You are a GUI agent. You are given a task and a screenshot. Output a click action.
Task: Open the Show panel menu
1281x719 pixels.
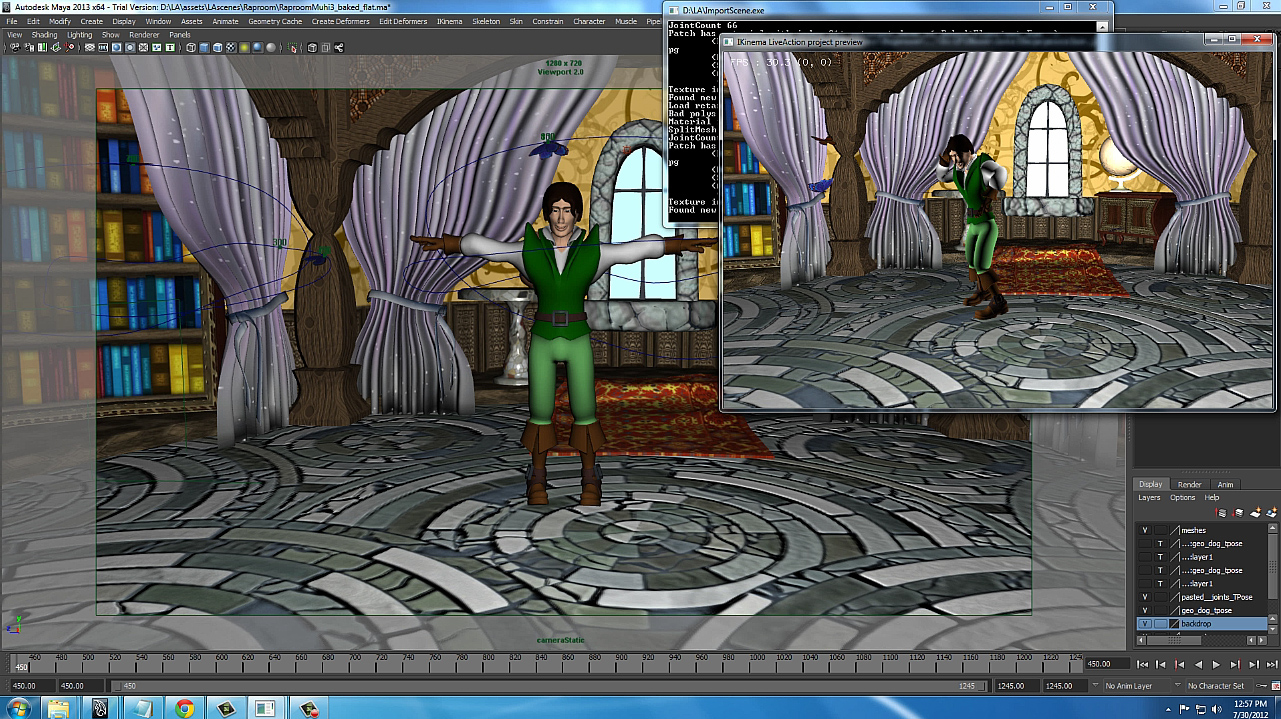111,35
